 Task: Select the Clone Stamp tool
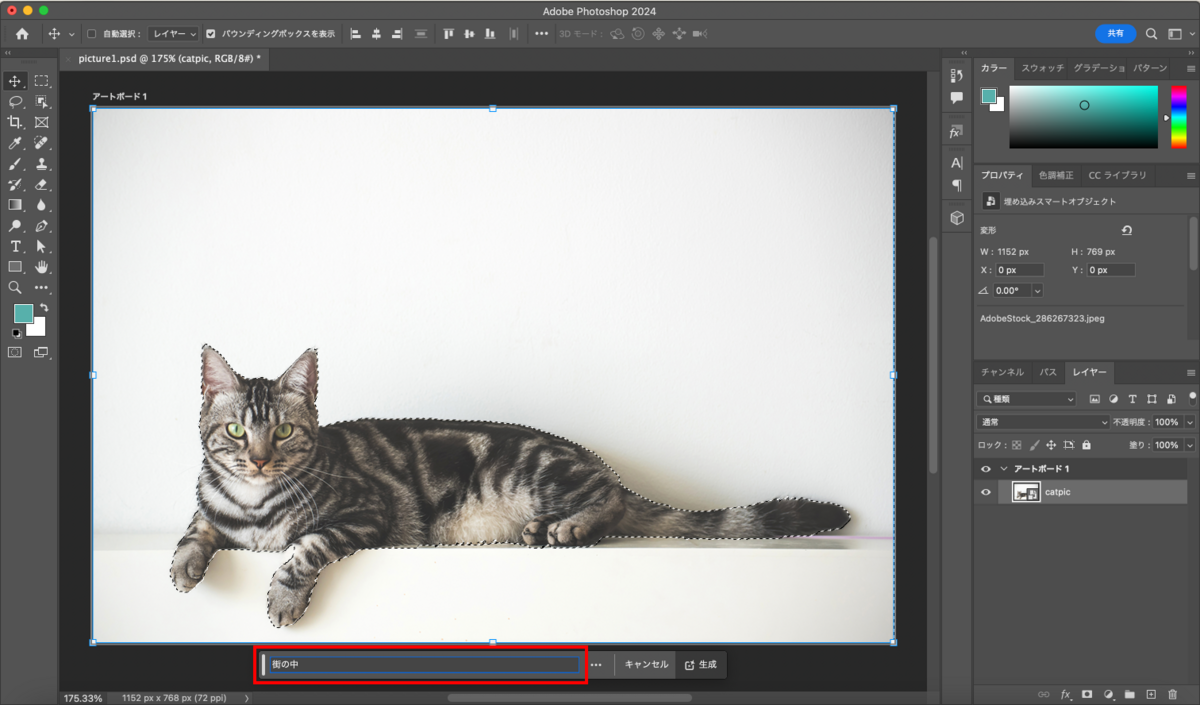click(x=42, y=164)
